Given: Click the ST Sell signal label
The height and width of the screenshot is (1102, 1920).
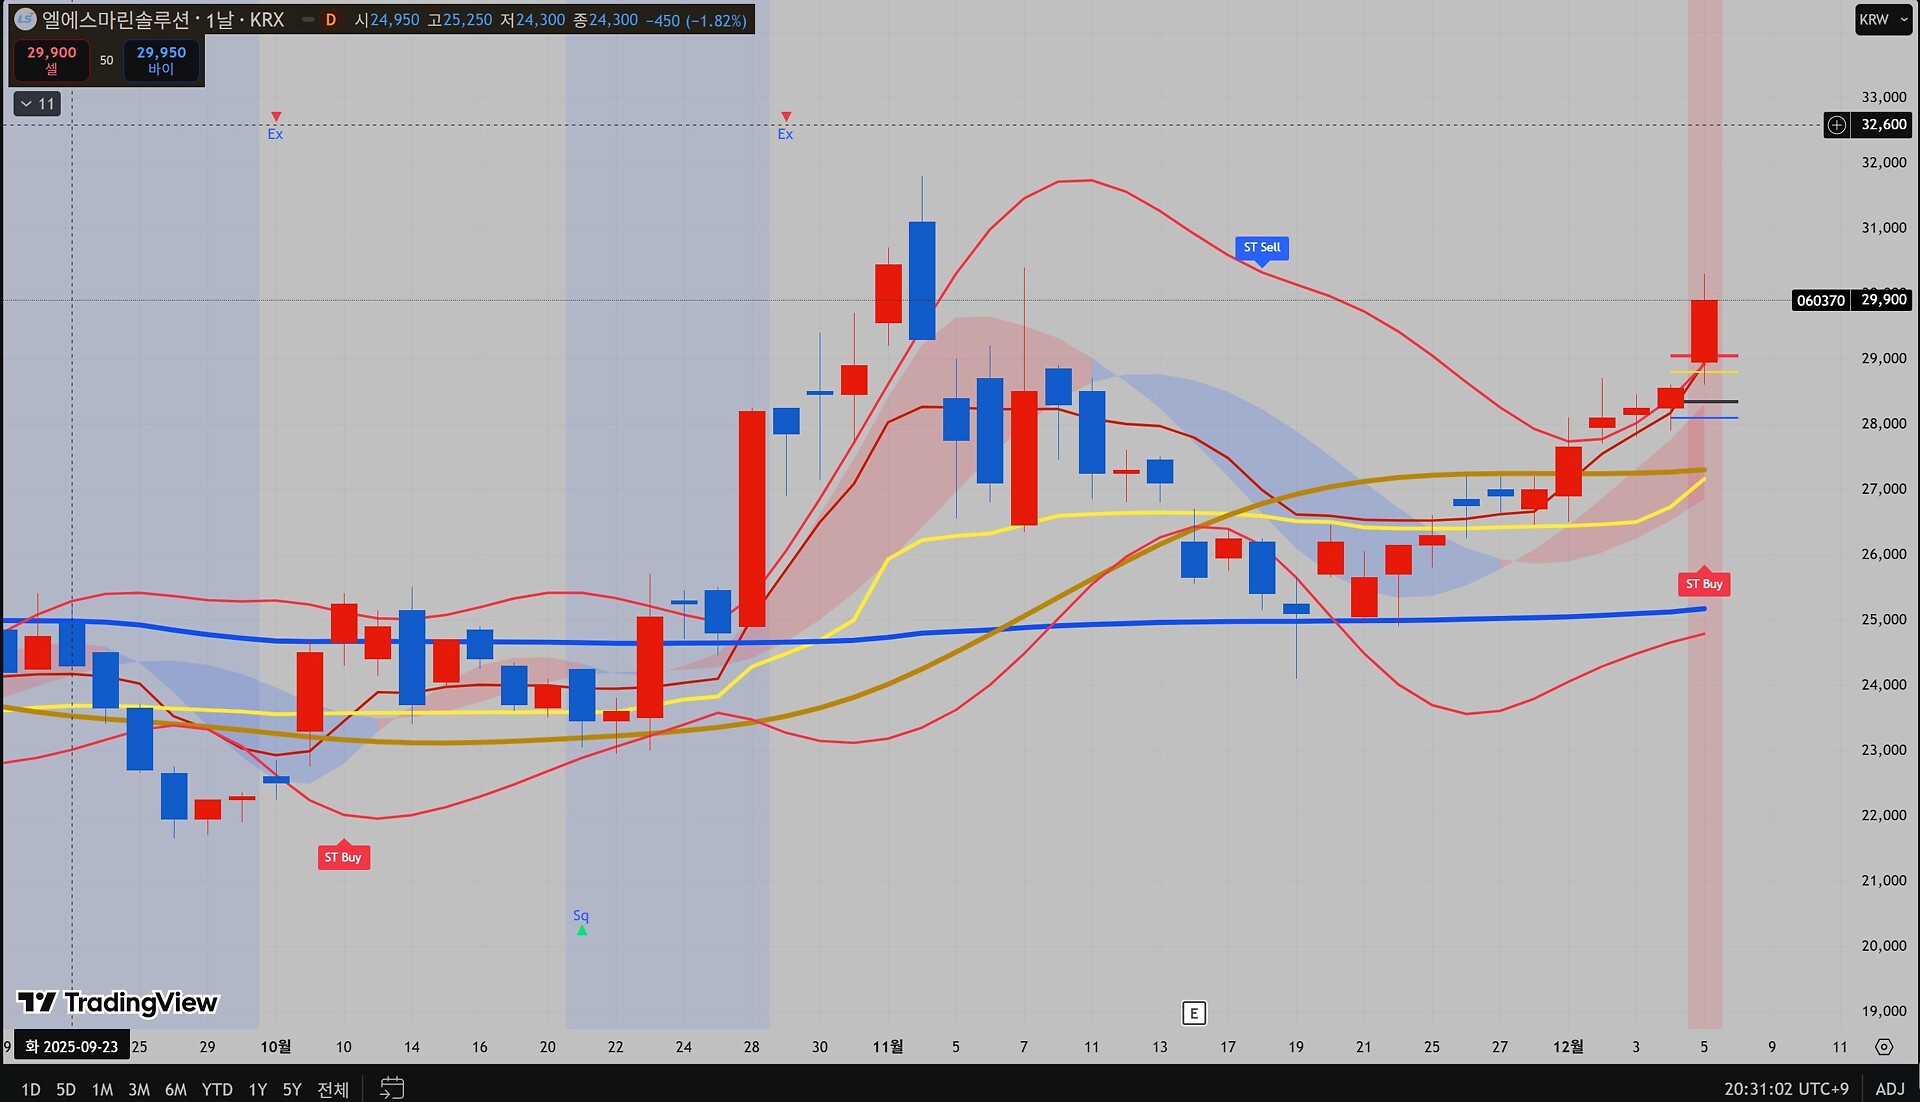Looking at the screenshot, I should [x=1261, y=247].
